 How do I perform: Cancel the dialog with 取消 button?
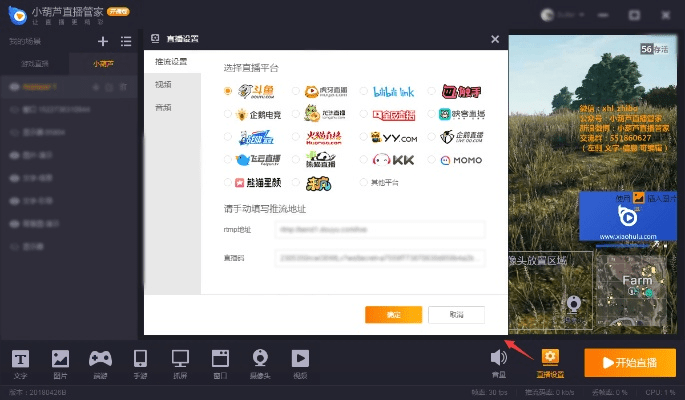pyautogui.click(x=457, y=314)
